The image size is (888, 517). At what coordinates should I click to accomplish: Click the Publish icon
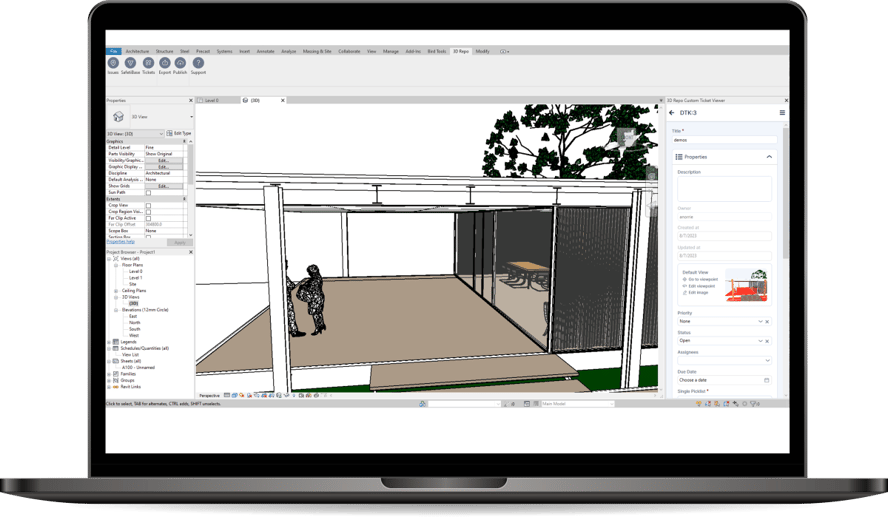click(x=180, y=63)
